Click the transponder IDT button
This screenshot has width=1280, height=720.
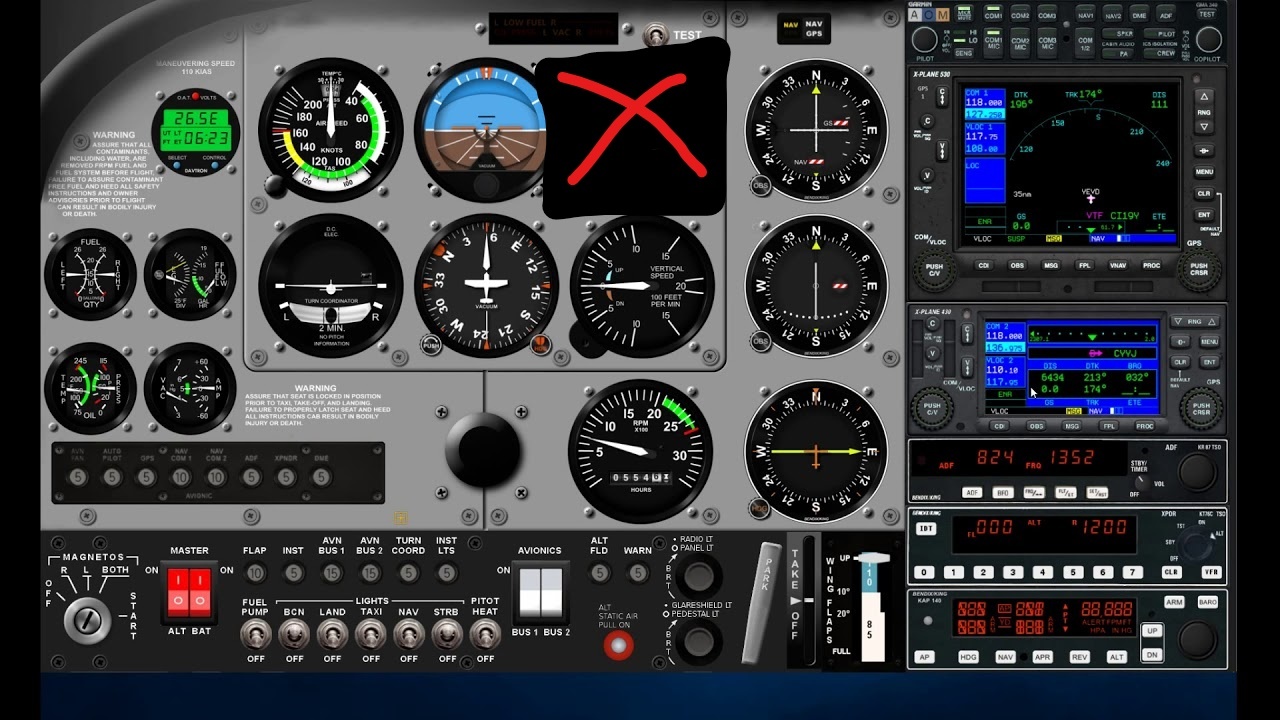(926, 528)
